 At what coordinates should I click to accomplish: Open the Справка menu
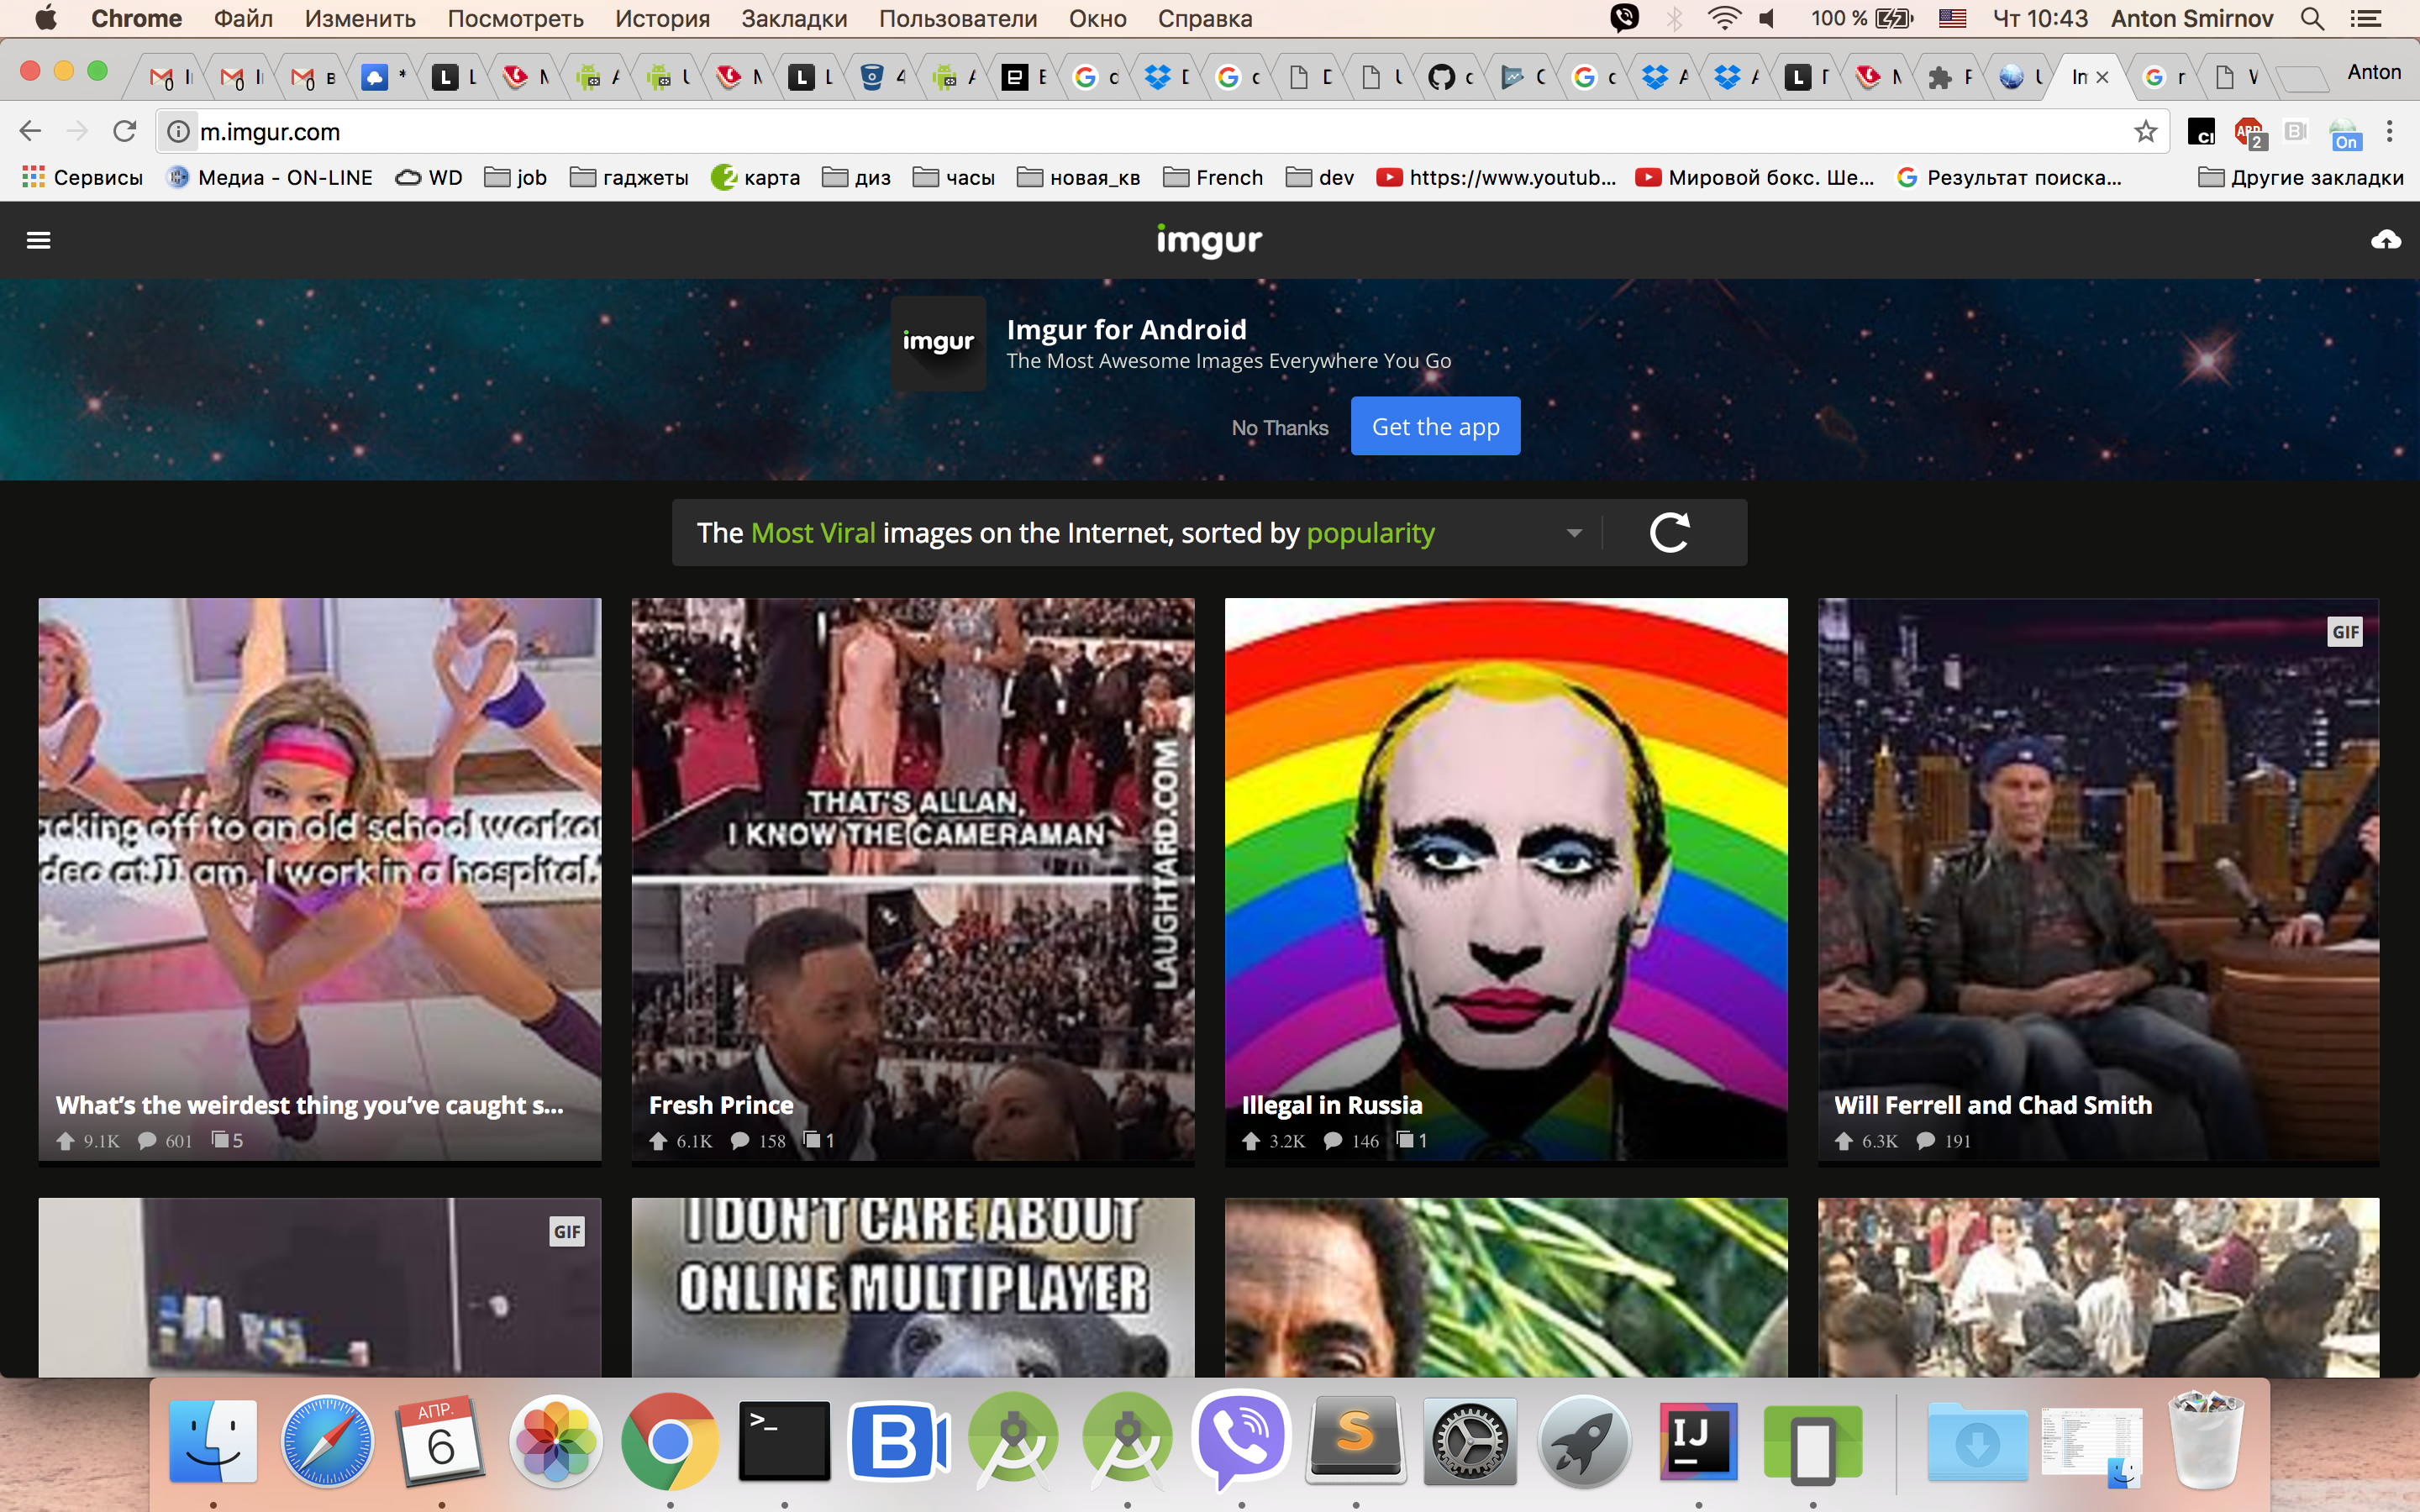click(x=1204, y=18)
